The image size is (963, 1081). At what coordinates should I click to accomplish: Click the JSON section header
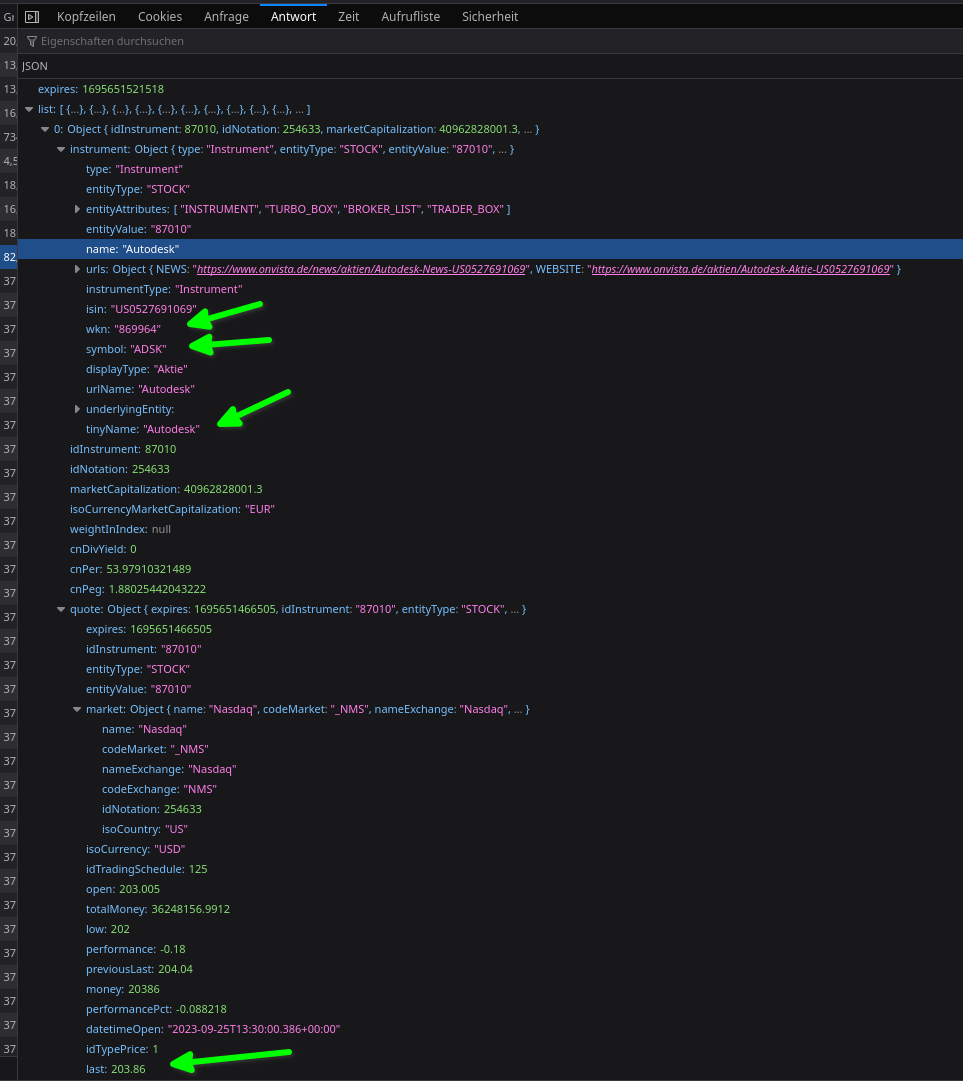490,66
